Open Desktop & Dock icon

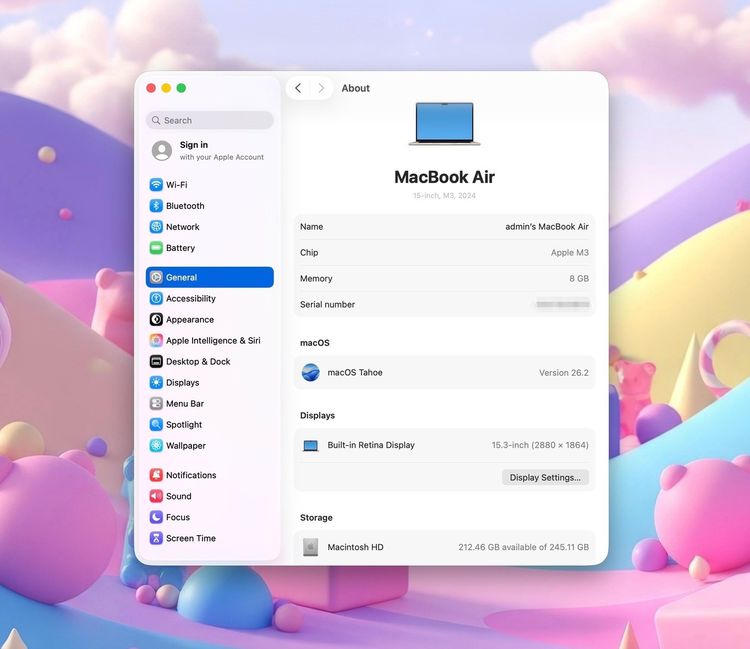click(x=156, y=362)
